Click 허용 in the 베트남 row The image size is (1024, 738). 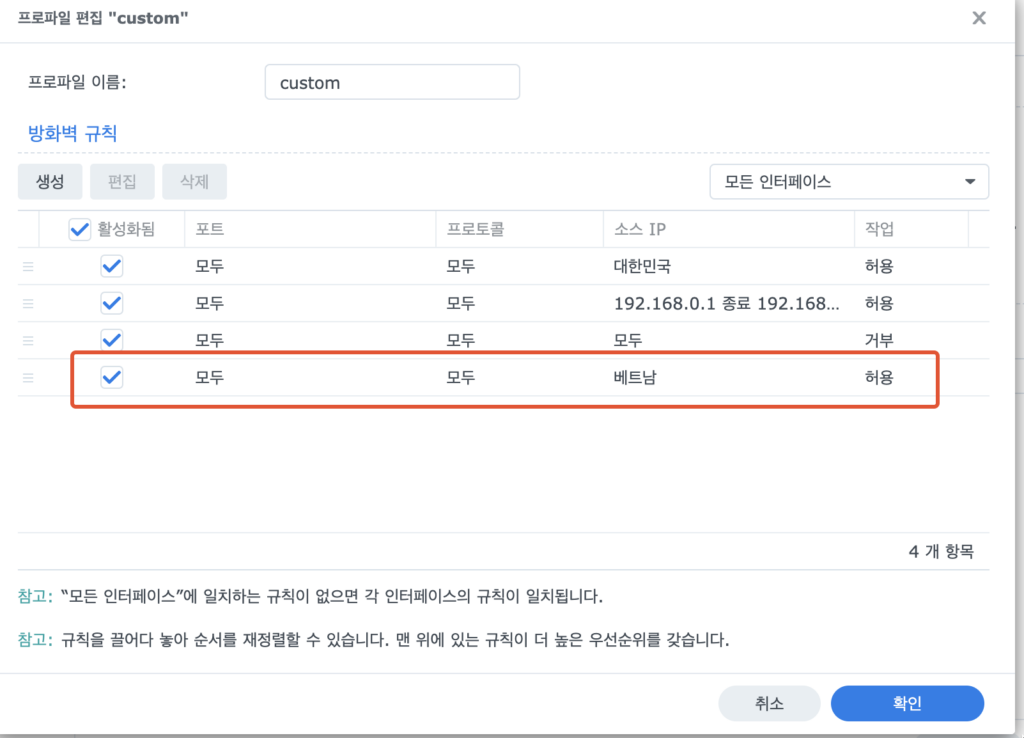[x=879, y=377]
